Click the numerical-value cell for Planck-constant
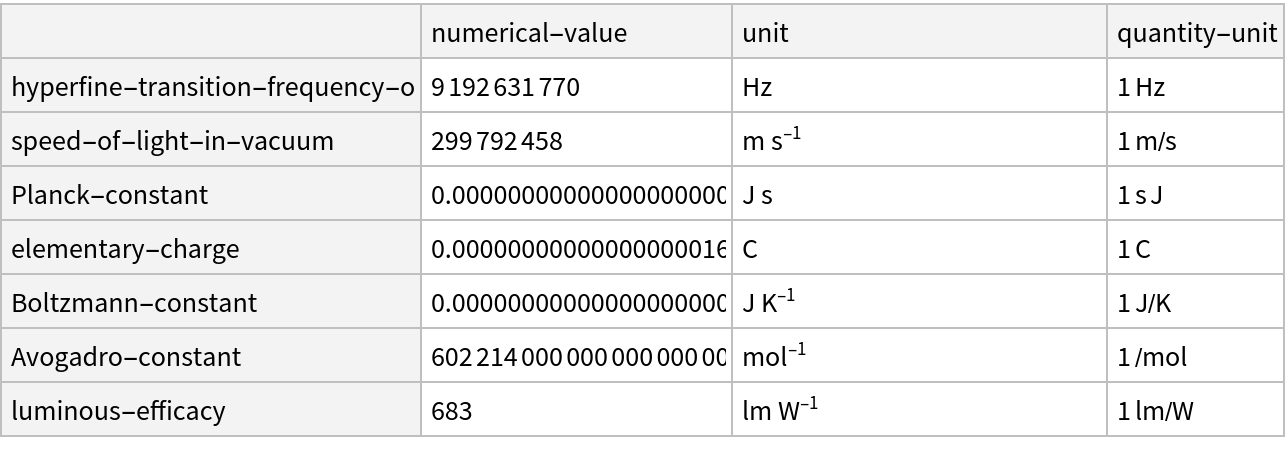The height and width of the screenshot is (470, 1286). (576, 194)
